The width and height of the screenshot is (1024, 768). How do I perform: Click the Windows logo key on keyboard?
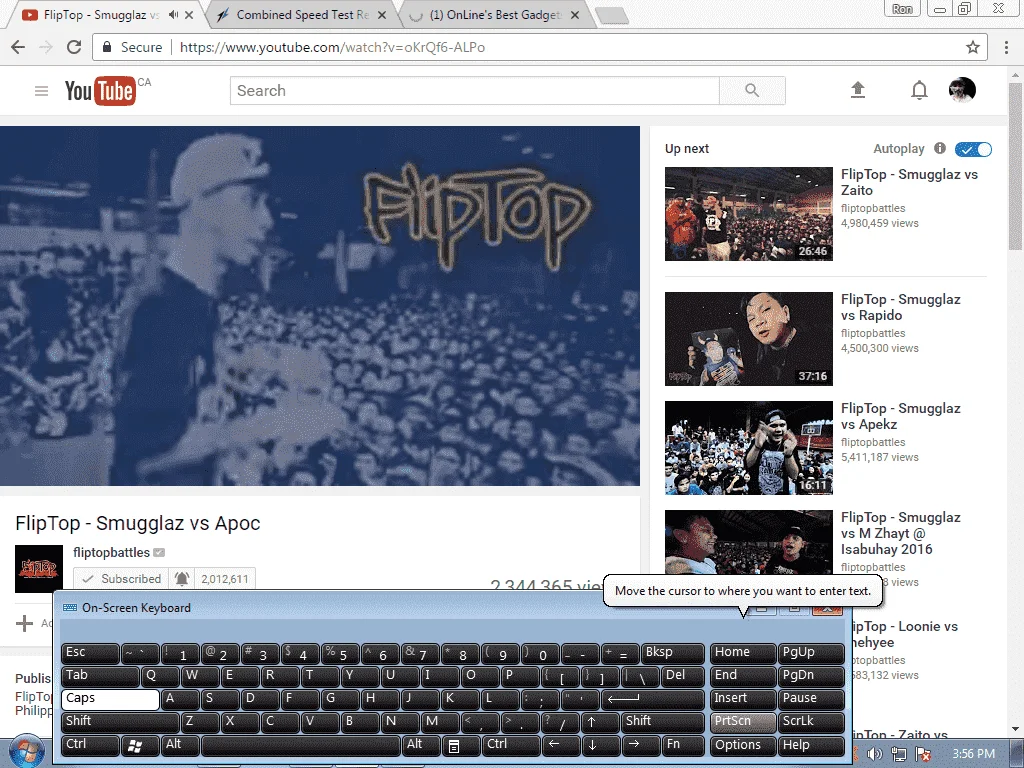tap(140, 745)
